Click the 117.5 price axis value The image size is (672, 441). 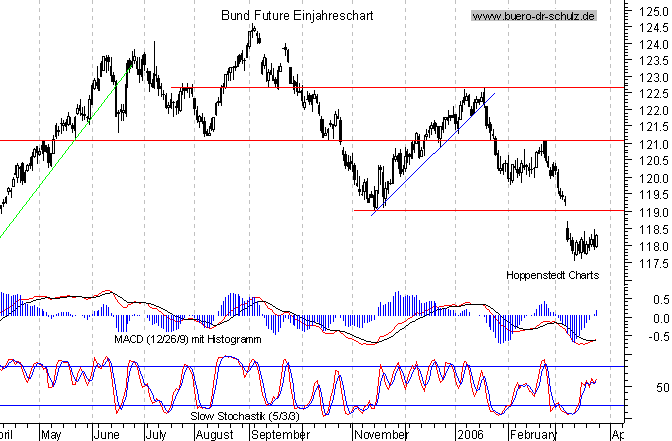coord(651,264)
